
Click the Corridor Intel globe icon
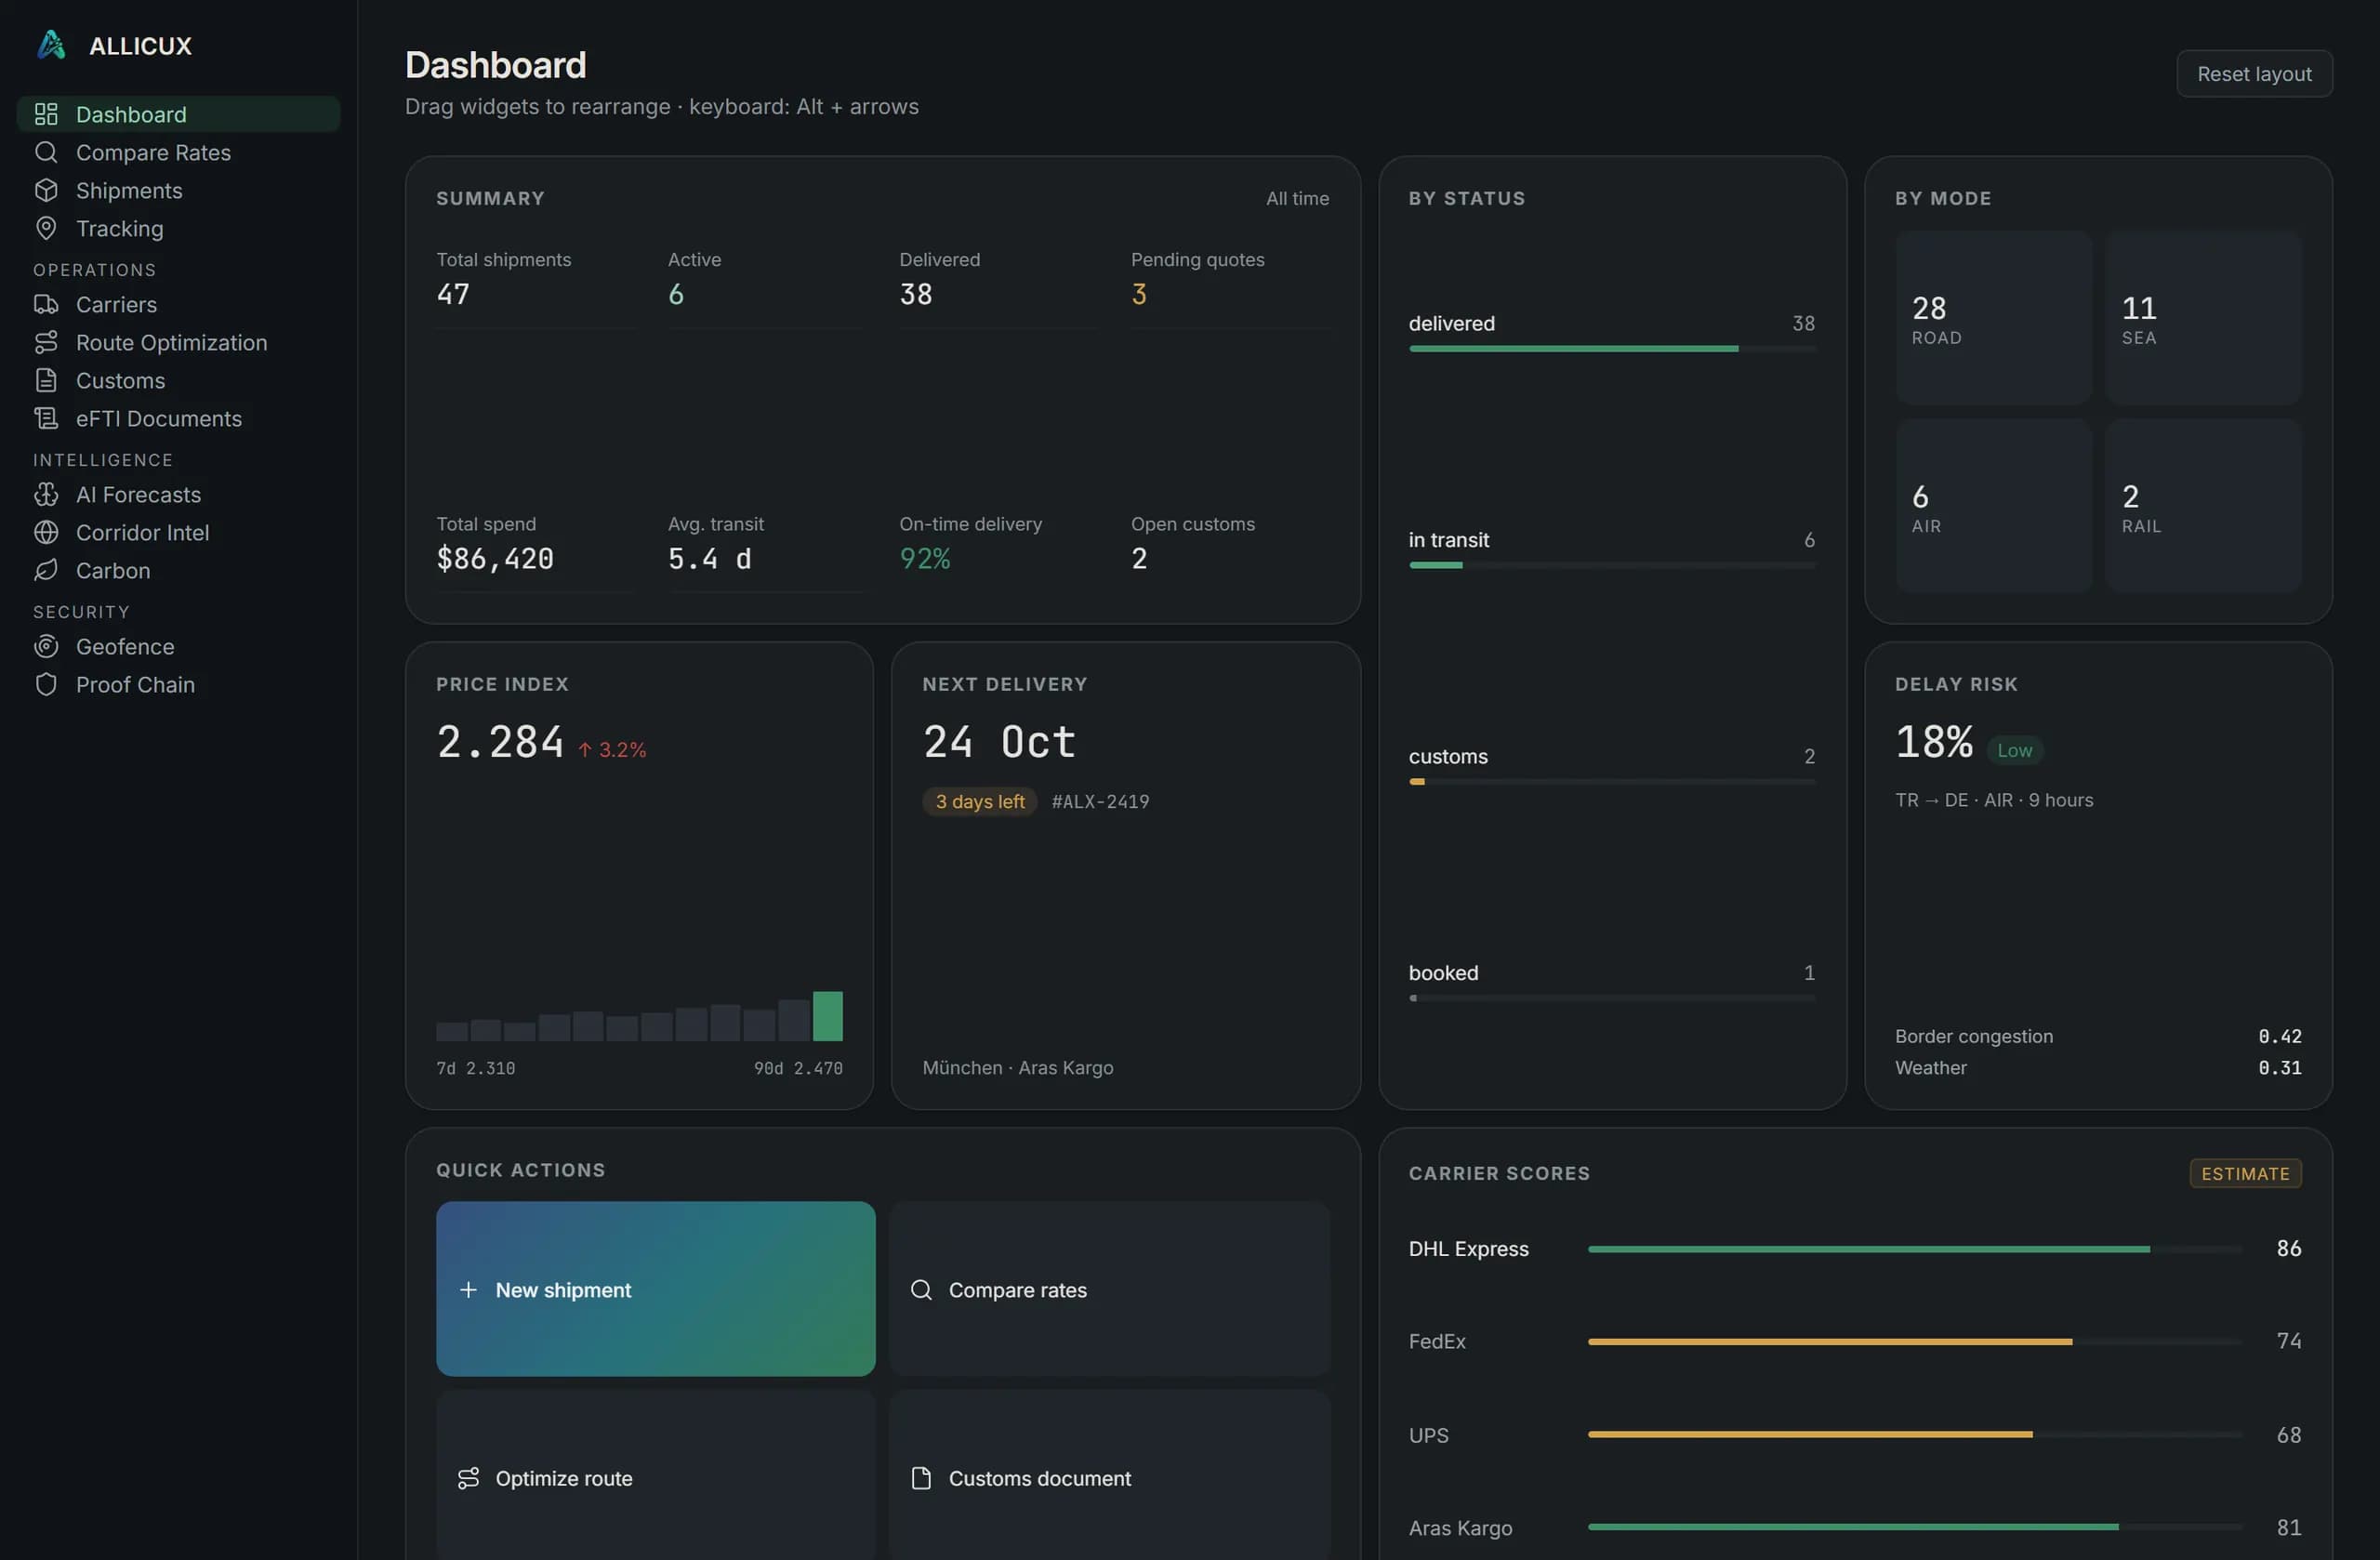coord(46,532)
